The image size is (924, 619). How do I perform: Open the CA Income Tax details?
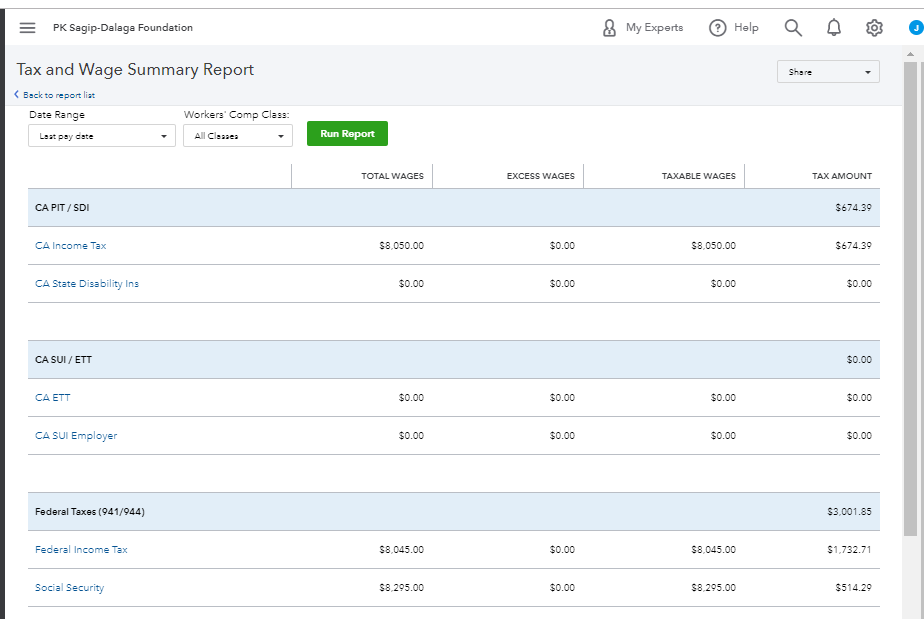[x=70, y=245]
